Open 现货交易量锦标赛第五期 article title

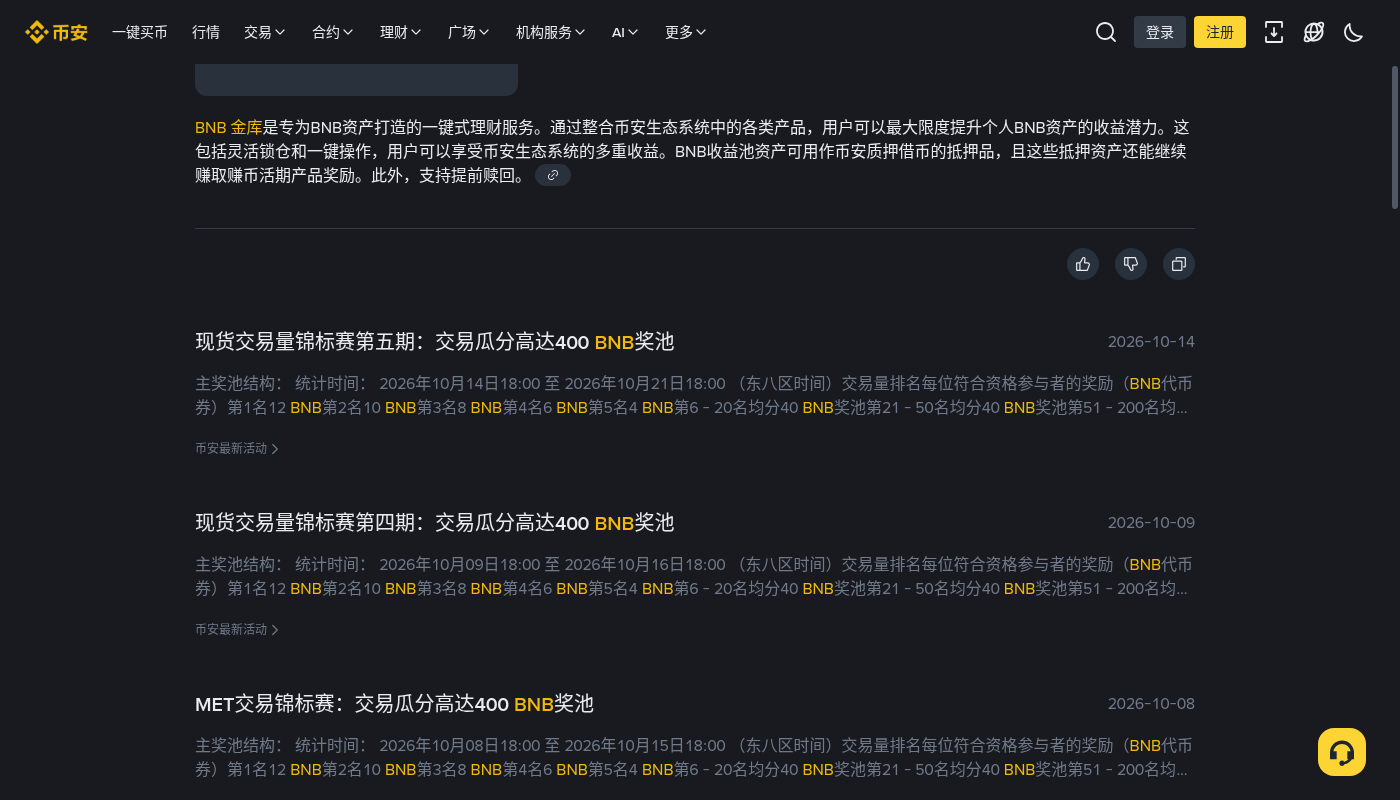tap(435, 342)
